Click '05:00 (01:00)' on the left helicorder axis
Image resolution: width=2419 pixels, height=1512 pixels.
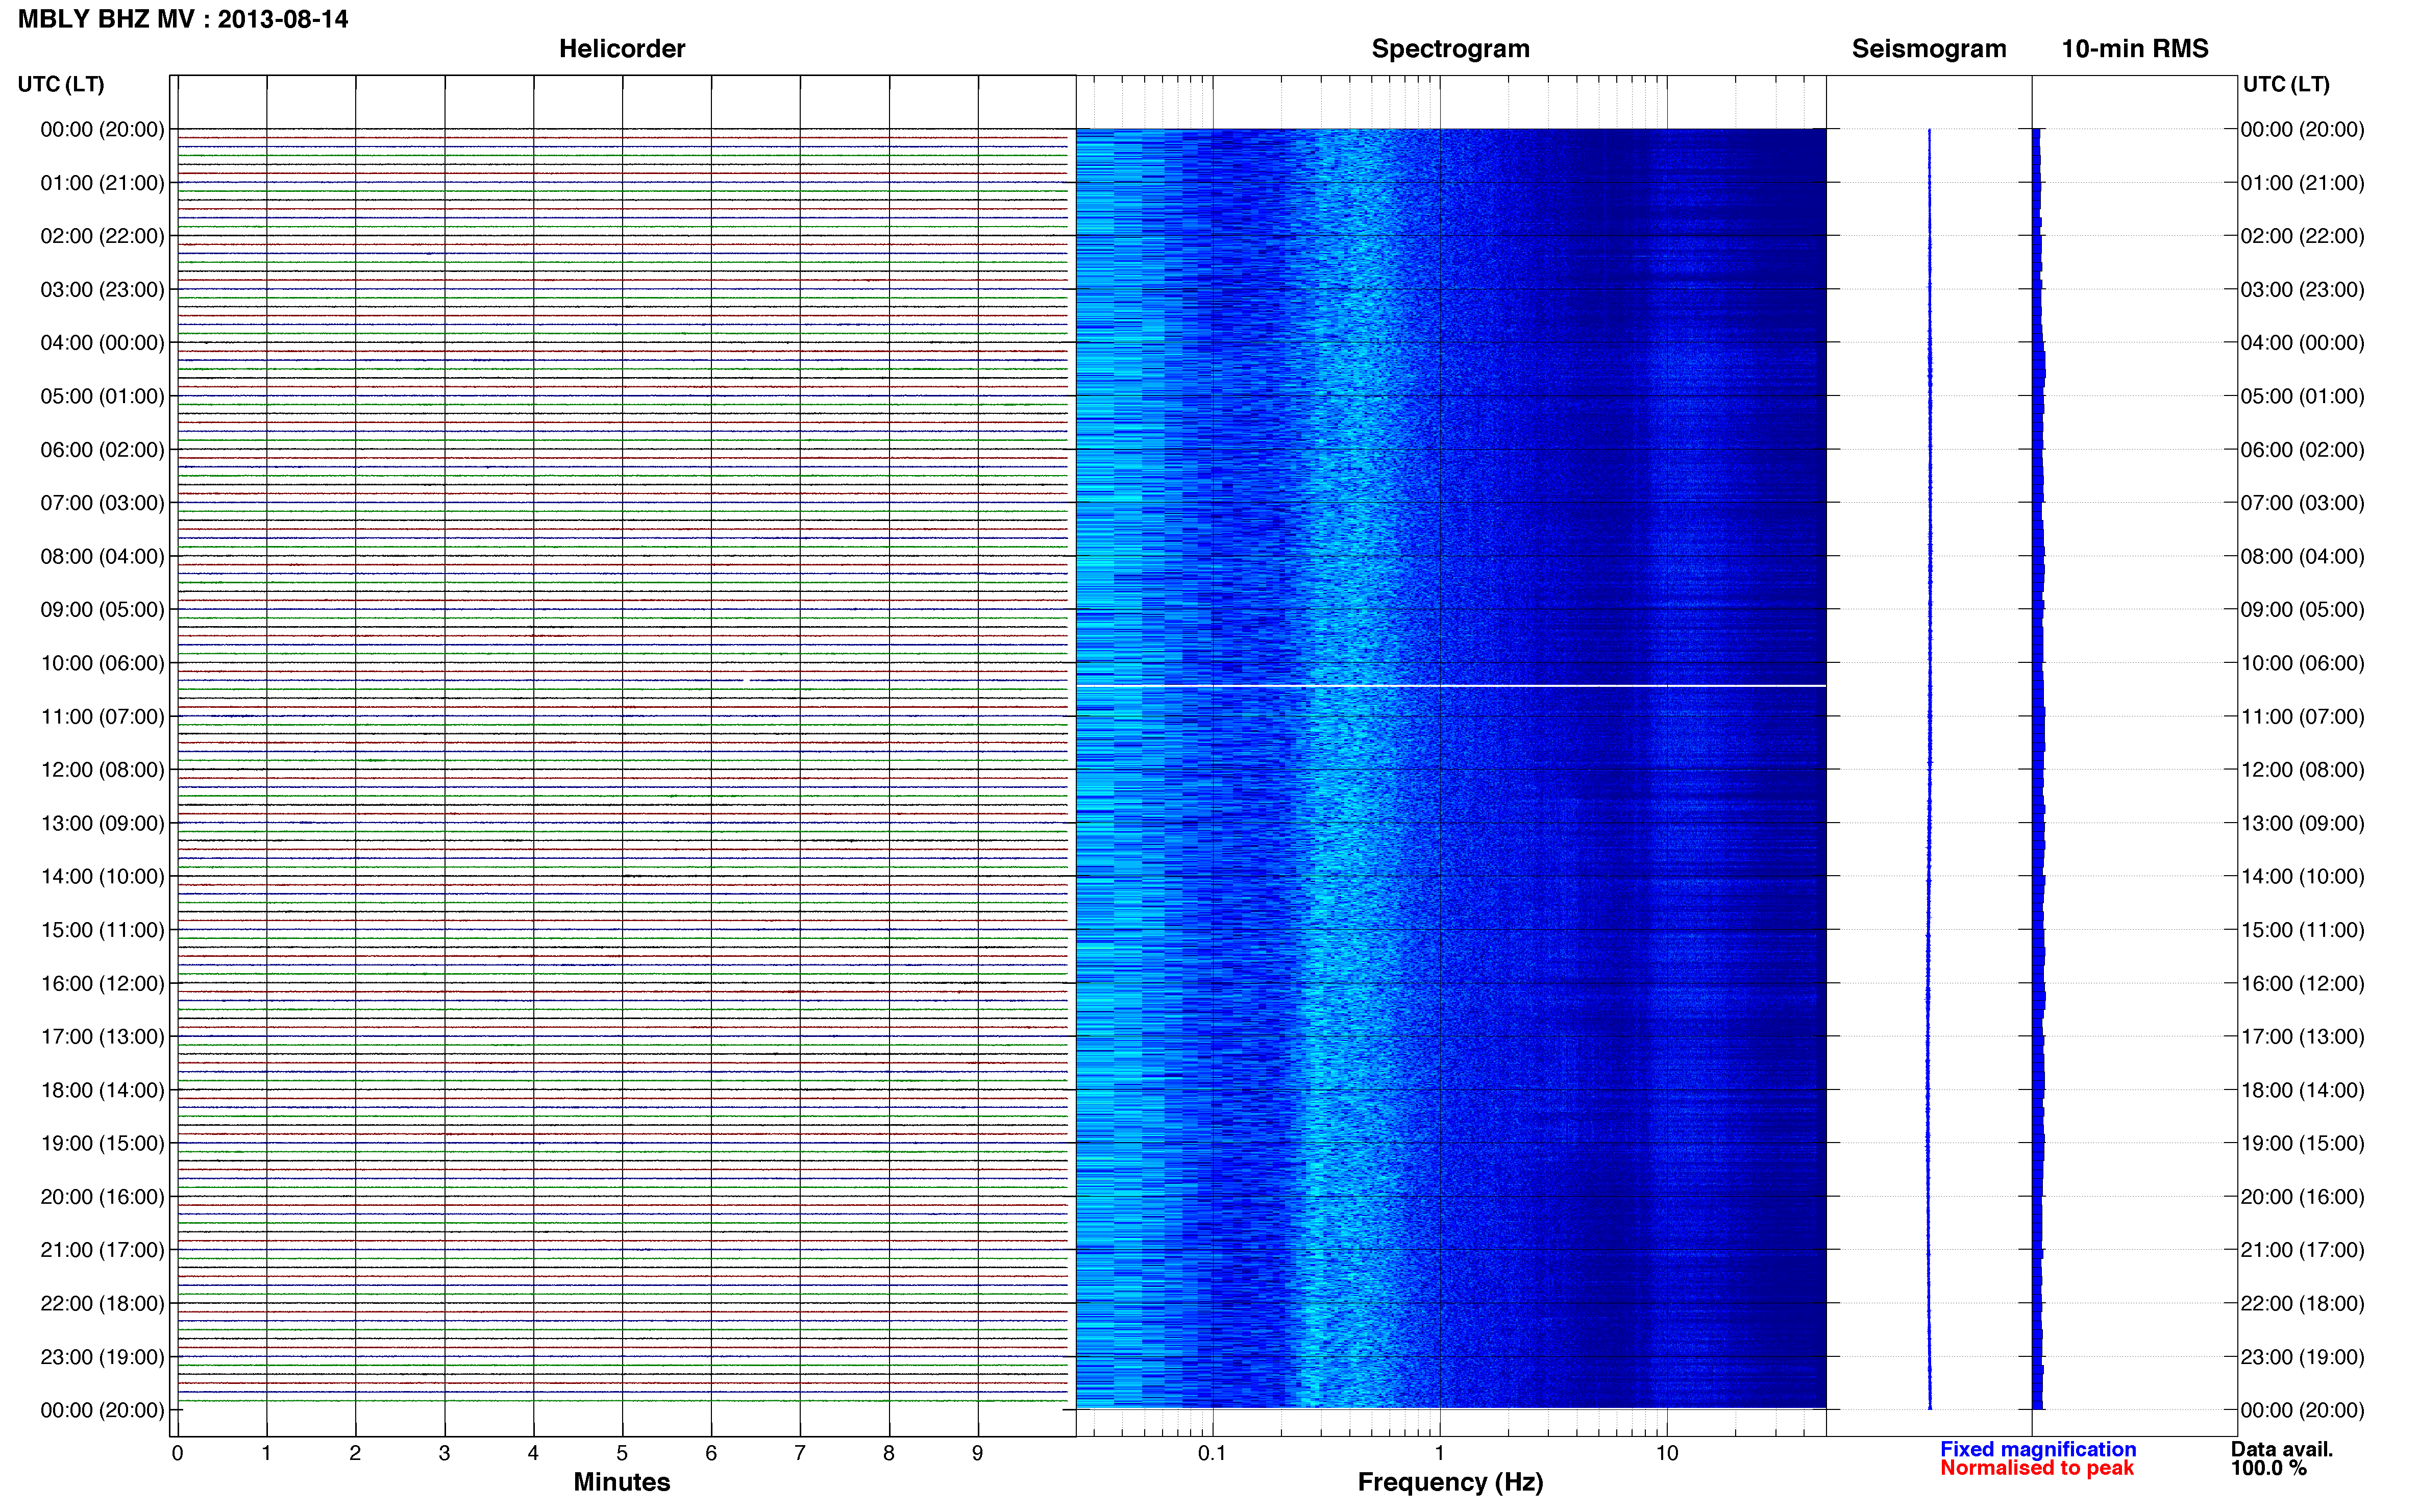click(102, 396)
